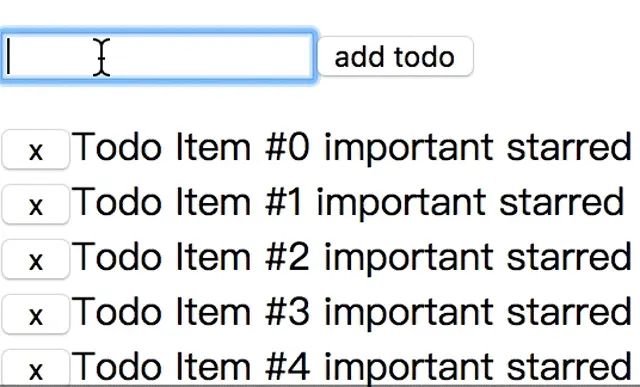Click the word starred on Todo Item #0
This screenshot has width=640, height=387.
point(569,147)
